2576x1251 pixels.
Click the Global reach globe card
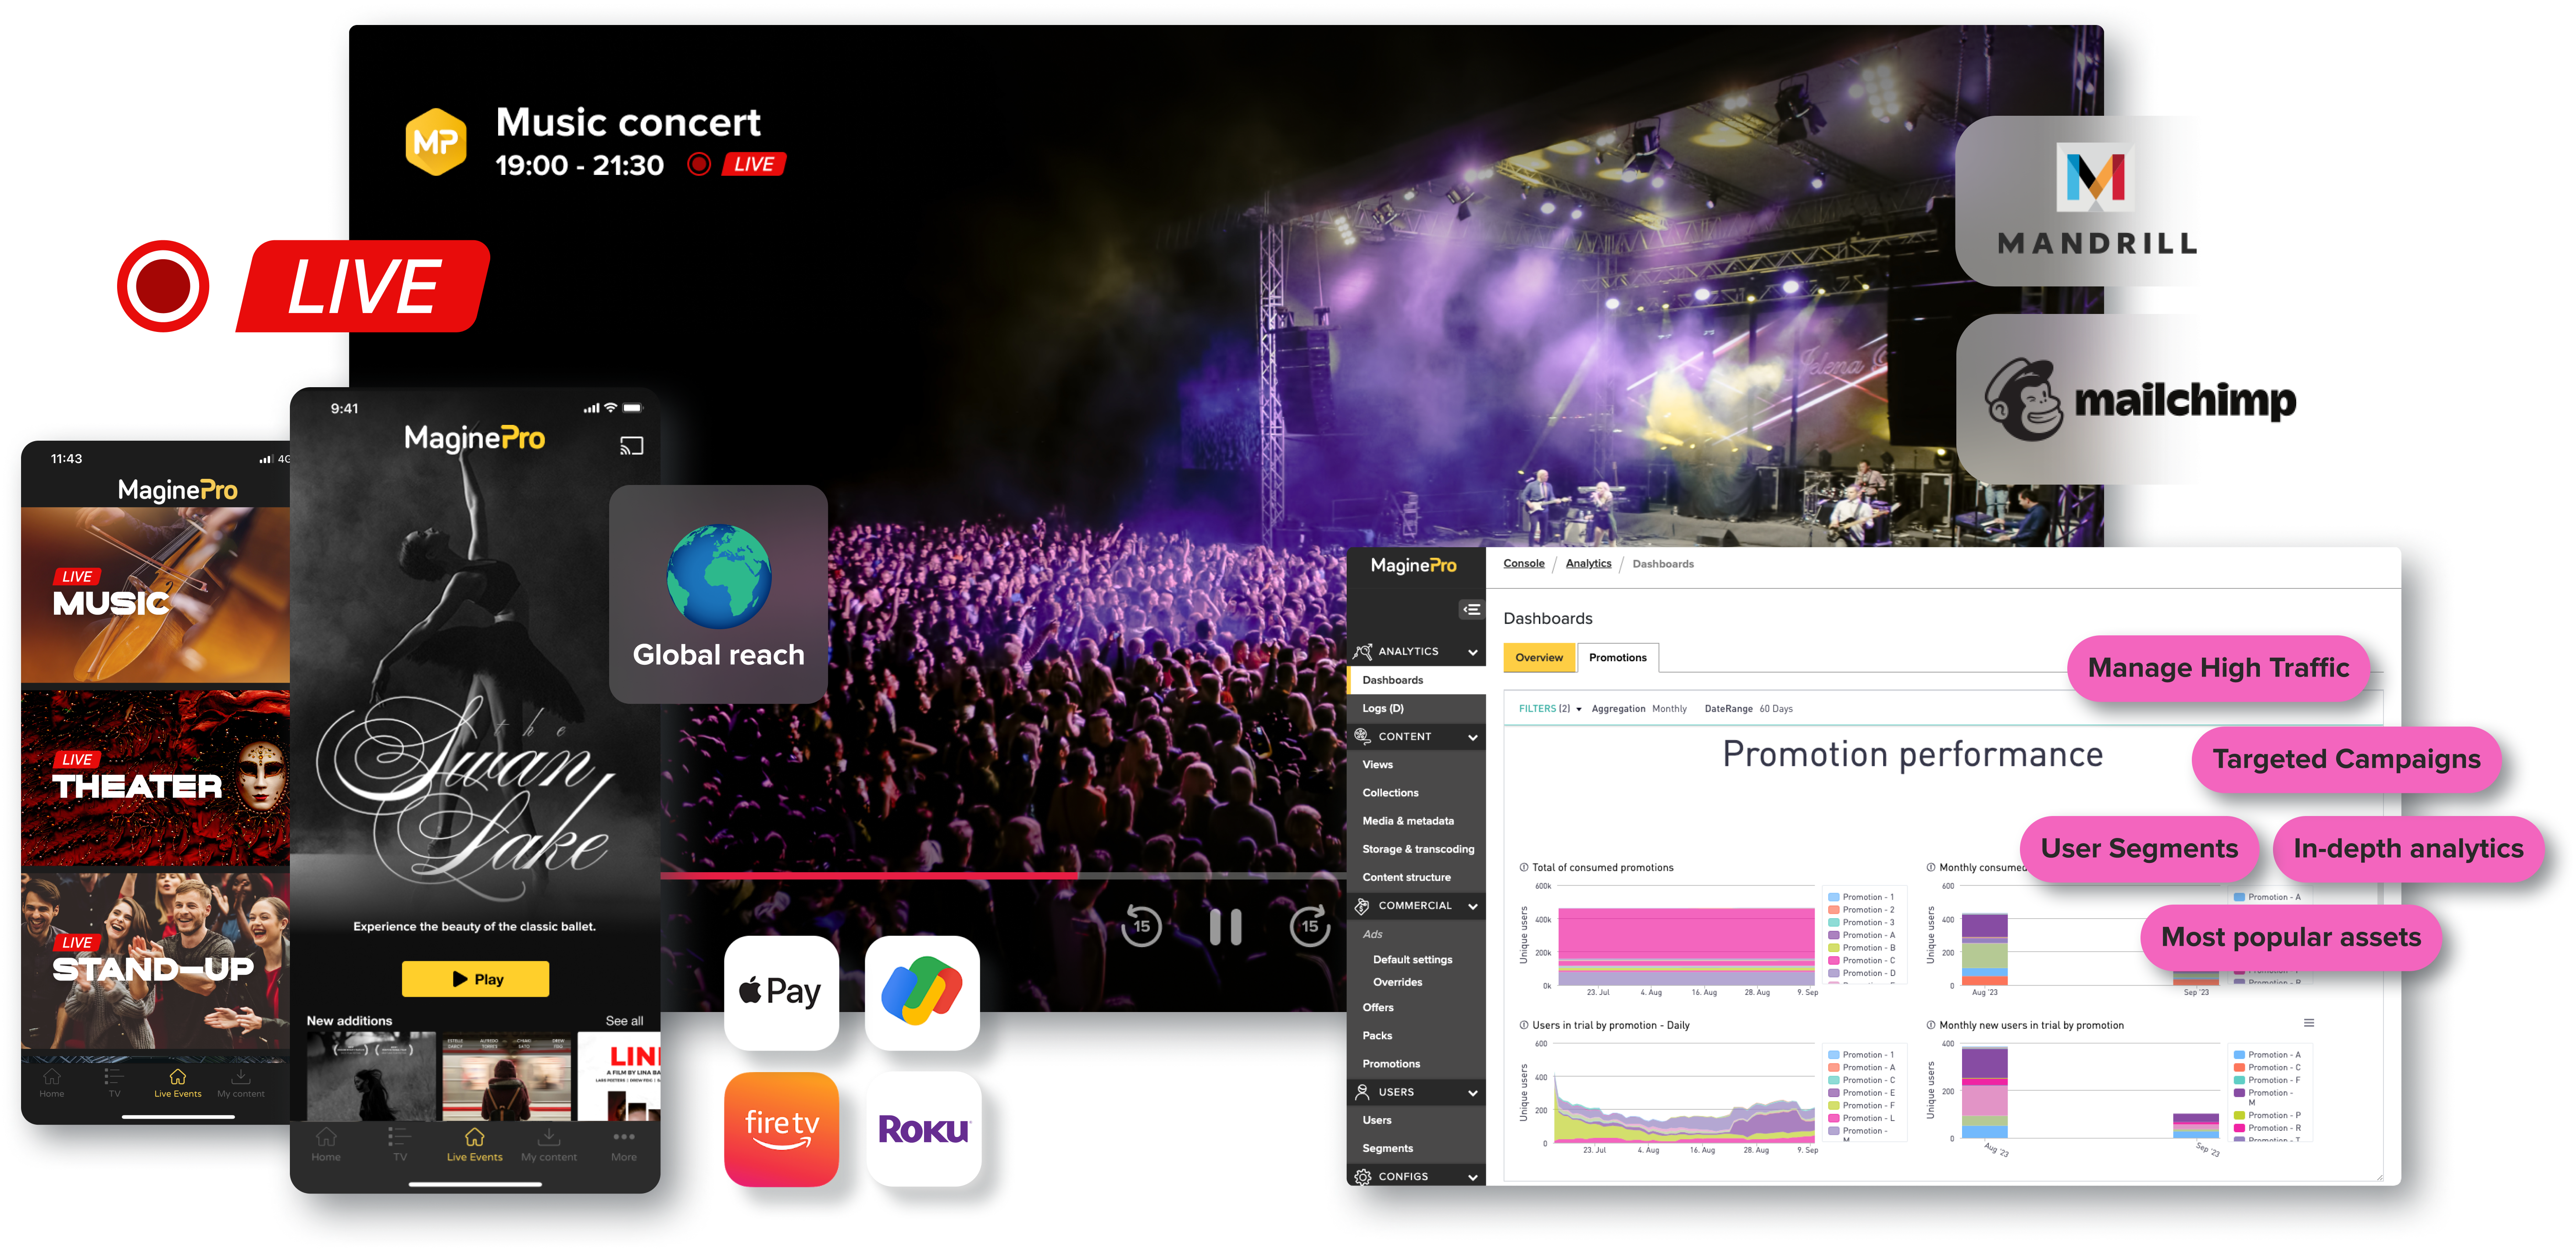(718, 594)
